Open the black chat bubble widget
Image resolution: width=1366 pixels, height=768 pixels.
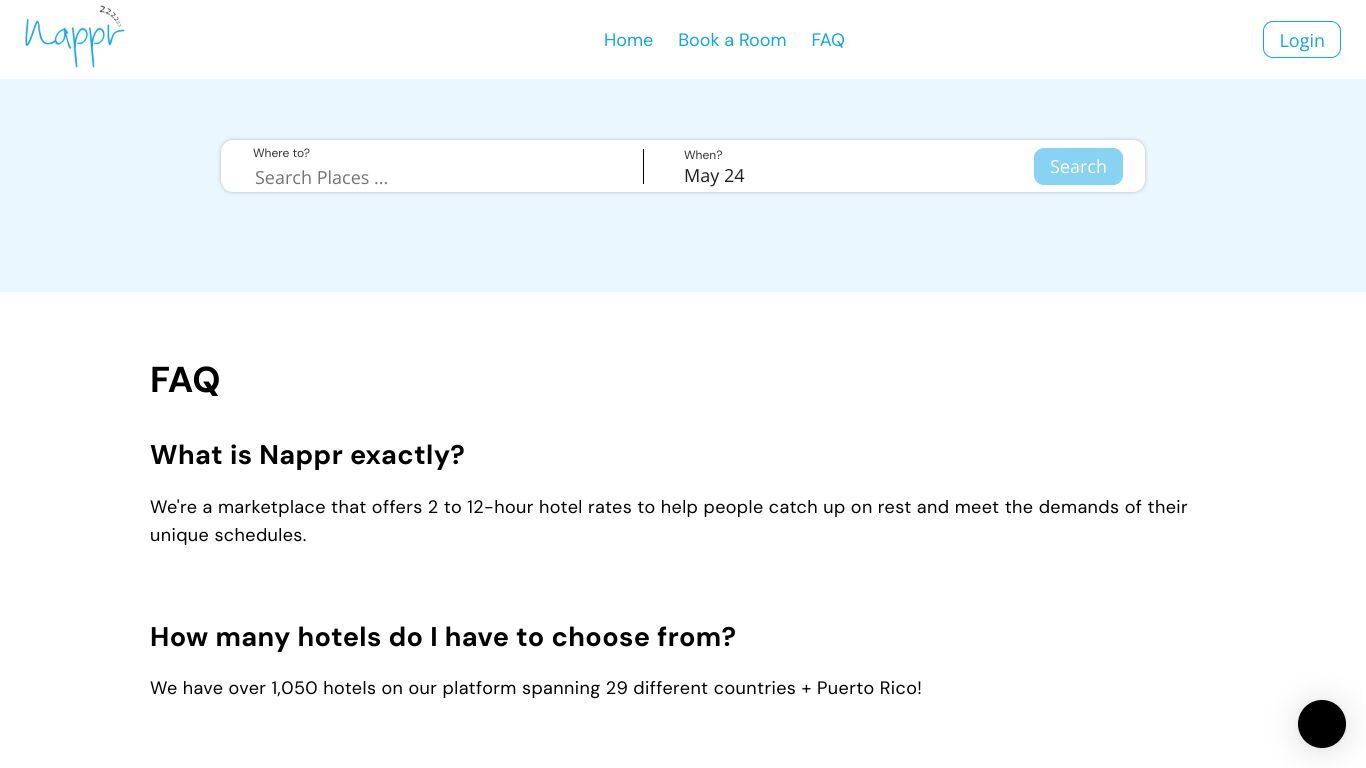(1321, 723)
